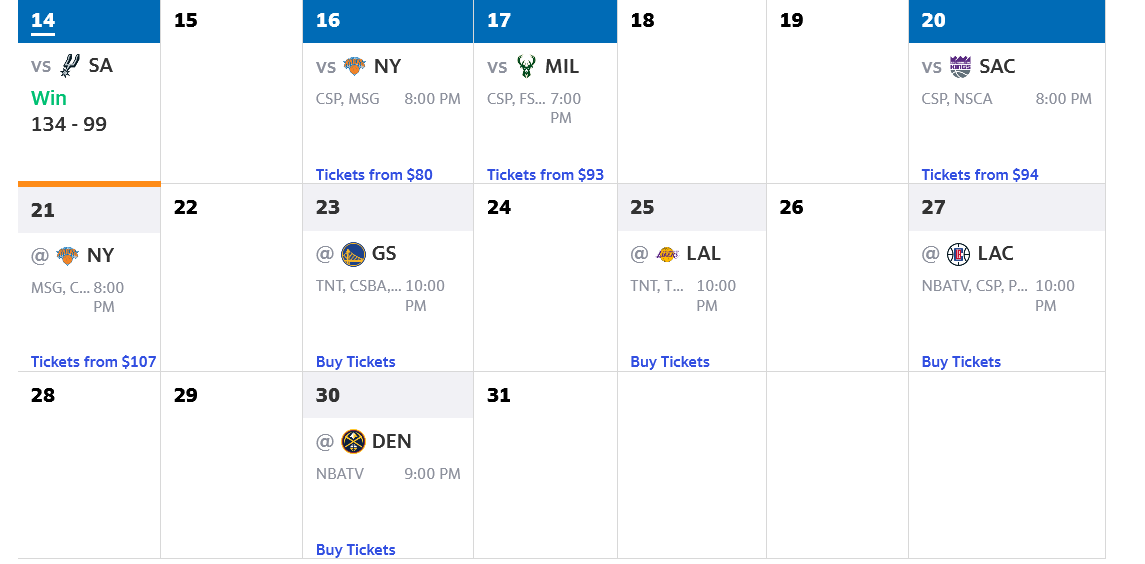Open 'Tickets from $94' link
Viewport: 1145px width, 564px height.
click(980, 175)
